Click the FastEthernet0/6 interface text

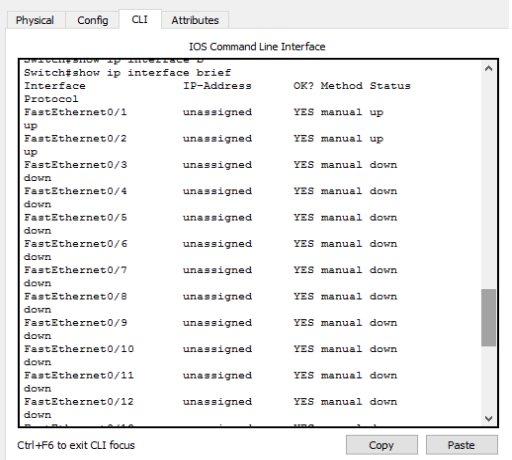pyautogui.click(x=75, y=244)
